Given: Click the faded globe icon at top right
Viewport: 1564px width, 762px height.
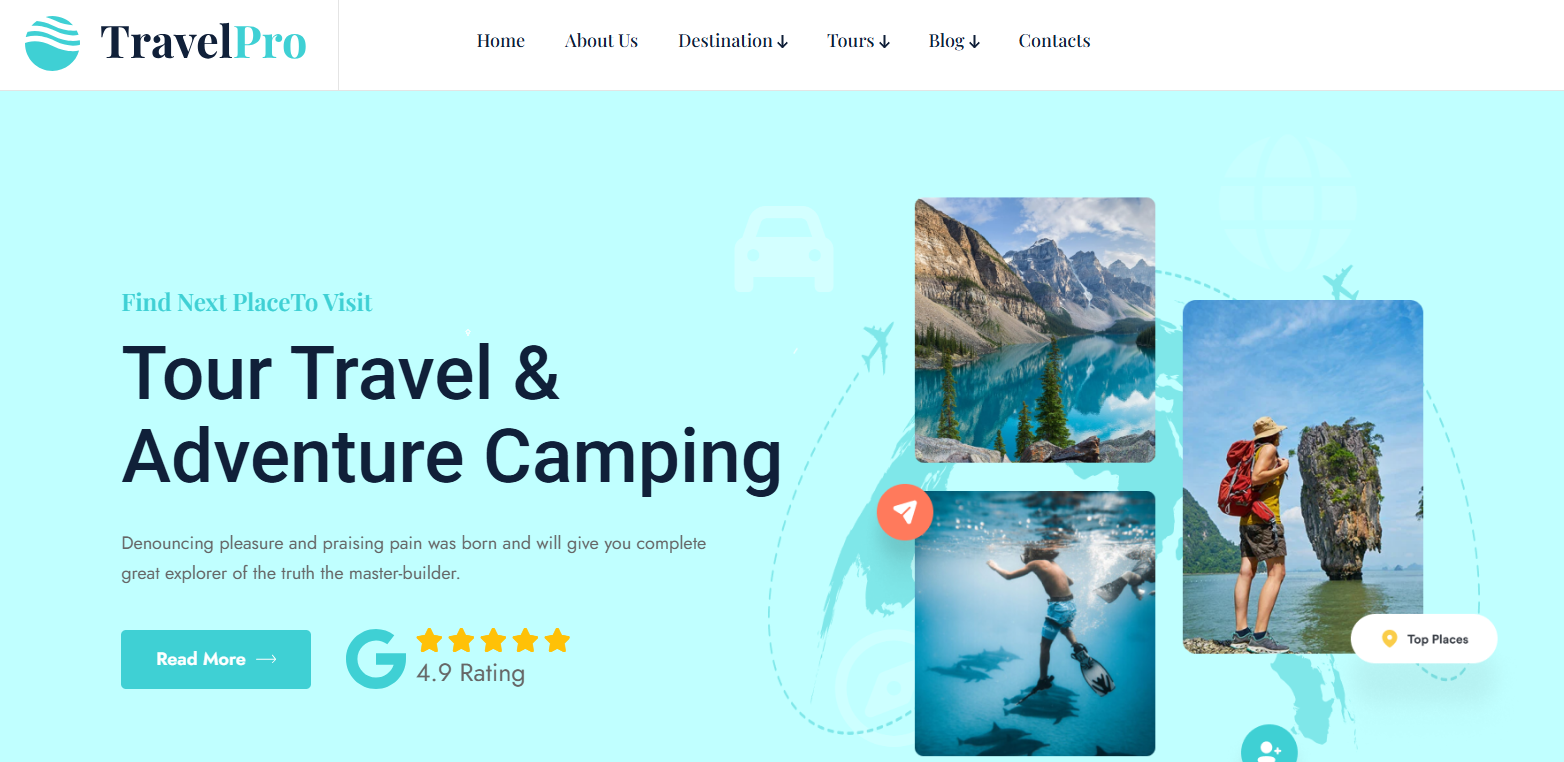Looking at the screenshot, I should [1288, 203].
